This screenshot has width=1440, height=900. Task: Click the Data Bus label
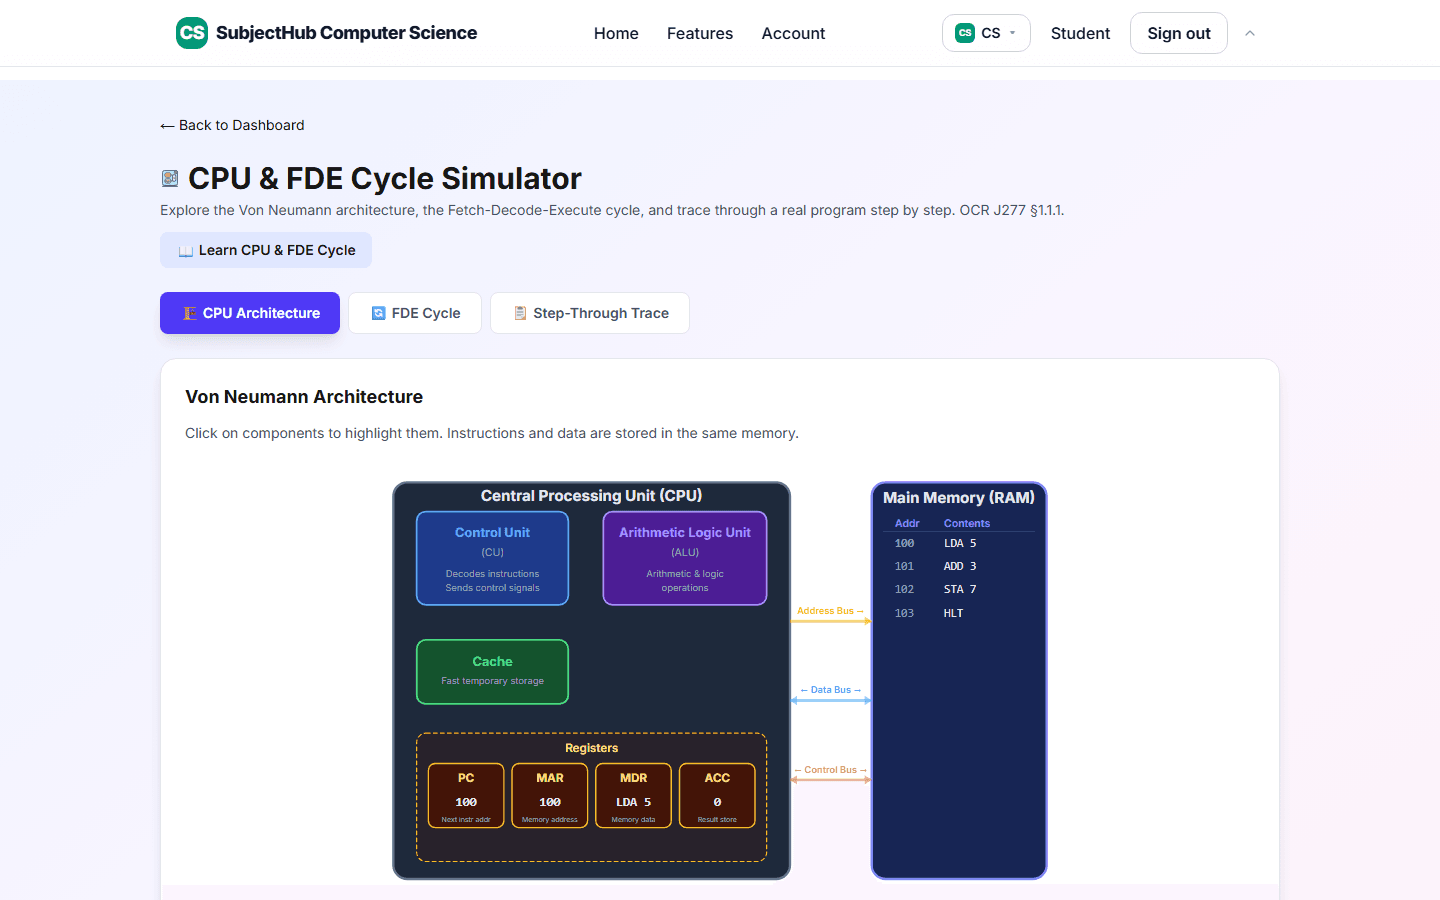(830, 690)
